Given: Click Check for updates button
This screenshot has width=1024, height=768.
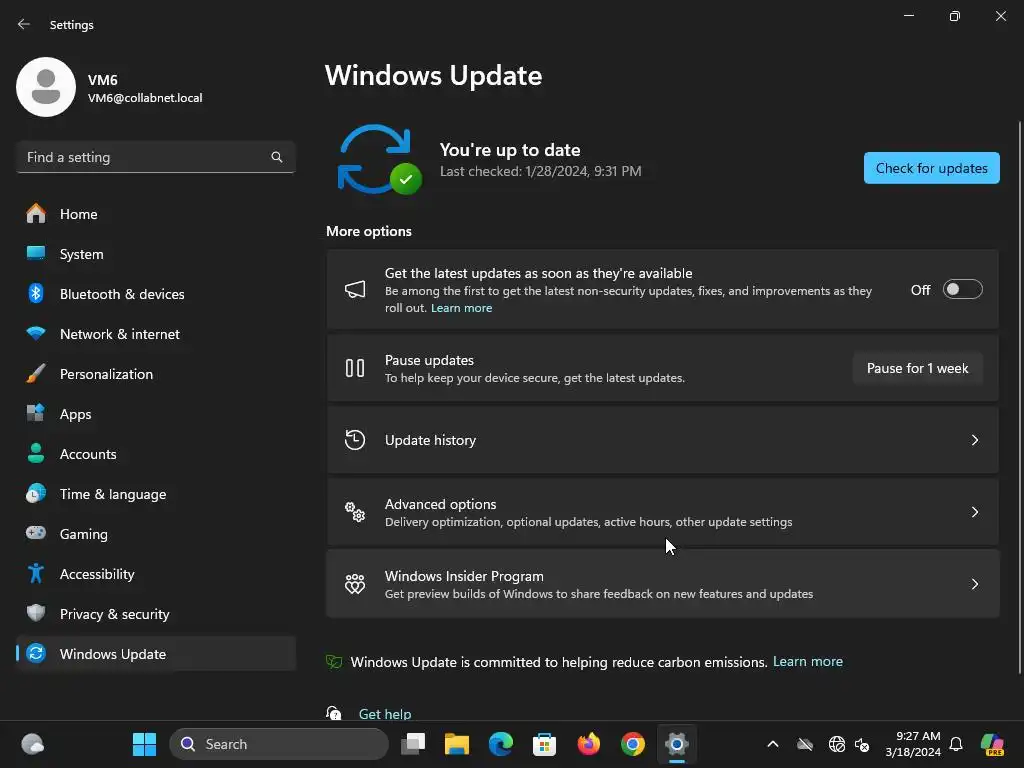Looking at the screenshot, I should pyautogui.click(x=931, y=168).
